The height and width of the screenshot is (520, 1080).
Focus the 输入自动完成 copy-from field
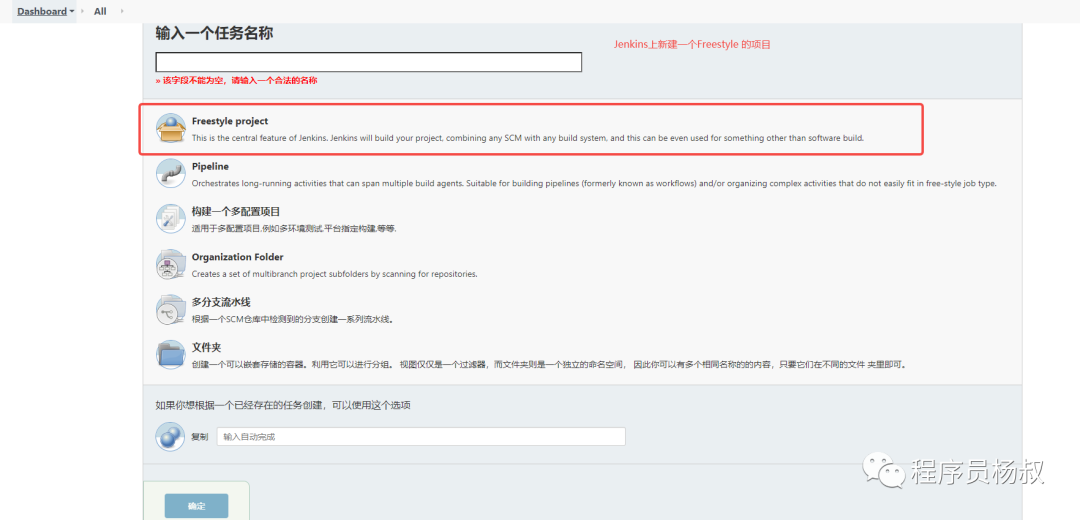421,437
